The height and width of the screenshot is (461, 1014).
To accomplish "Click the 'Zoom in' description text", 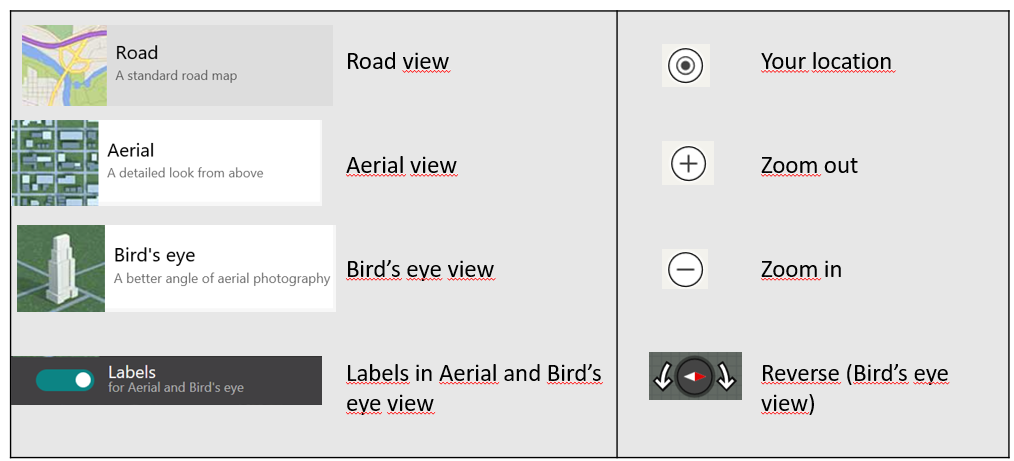I will point(801,270).
